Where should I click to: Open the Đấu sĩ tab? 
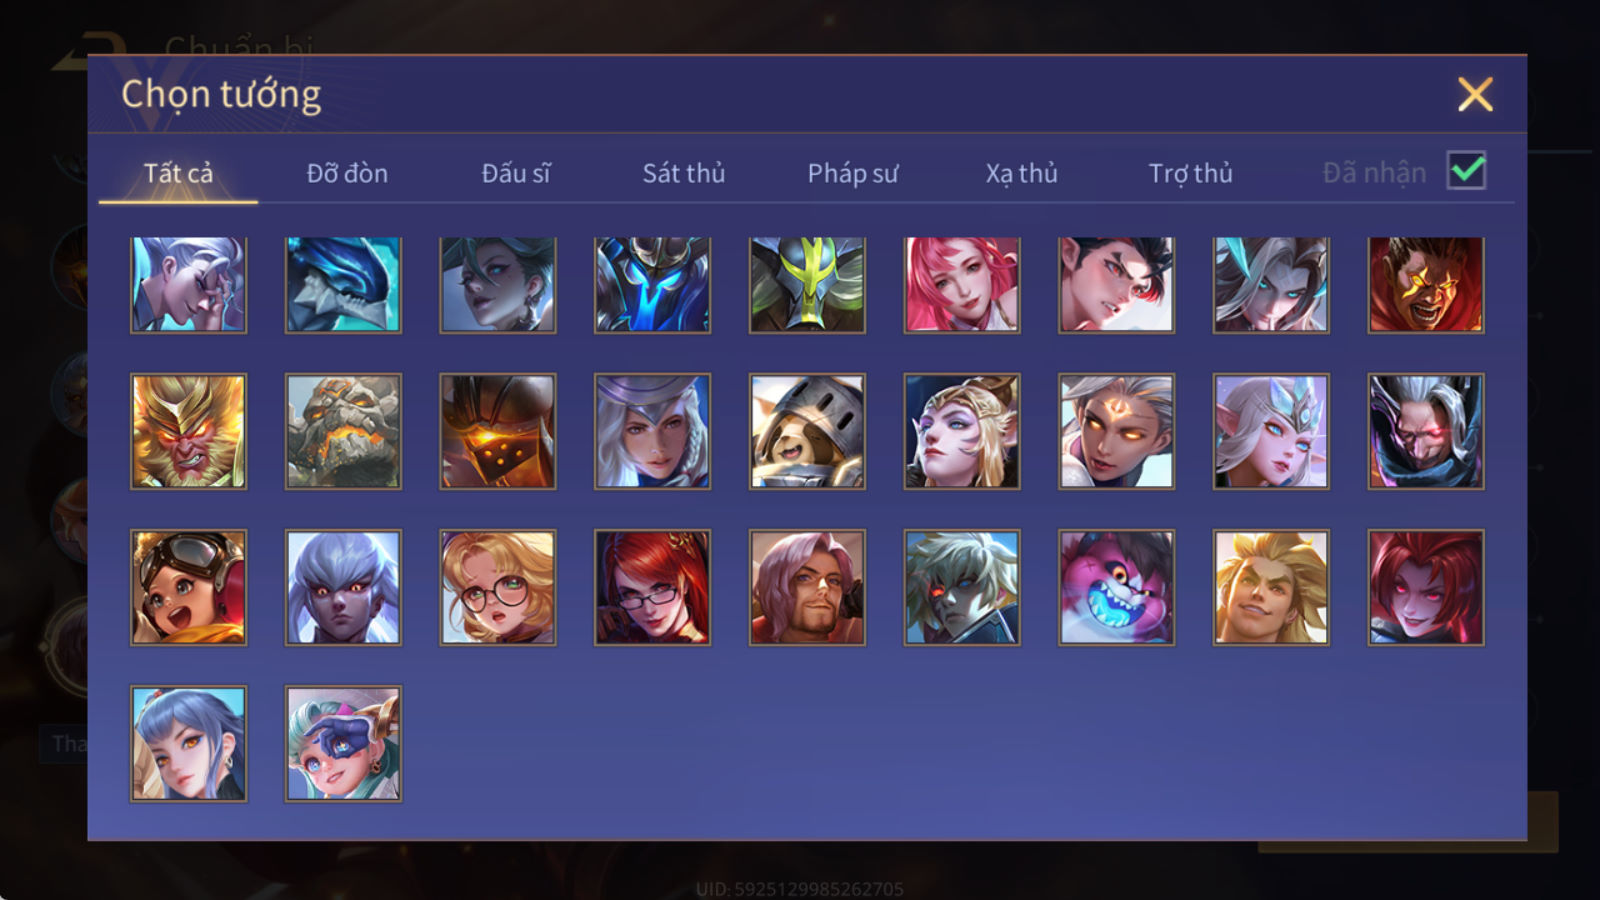(516, 173)
